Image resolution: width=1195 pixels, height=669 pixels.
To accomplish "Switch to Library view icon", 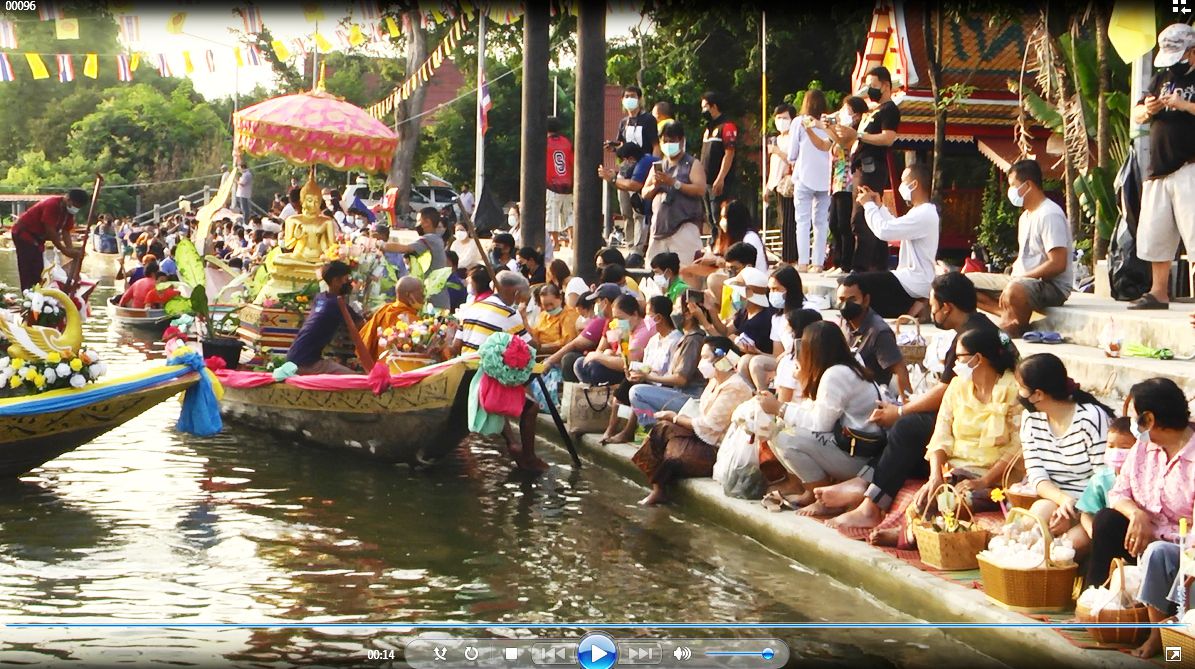I will (x=1180, y=7).
